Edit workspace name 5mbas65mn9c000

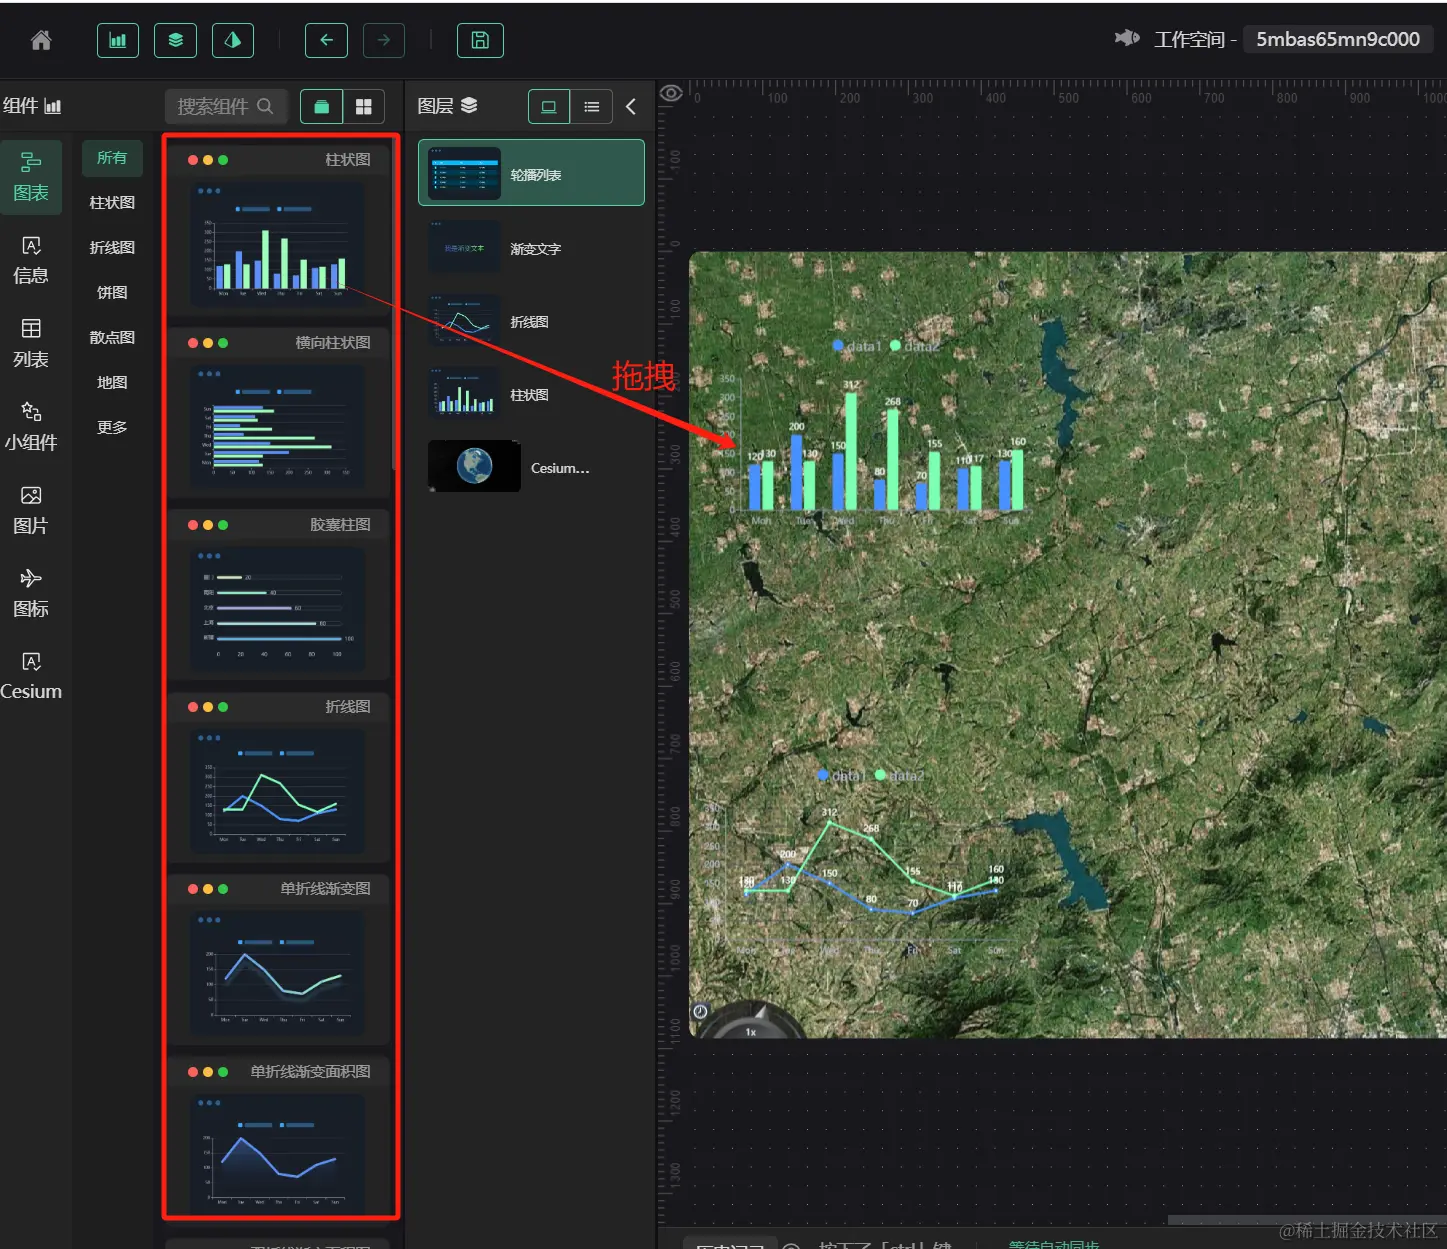(x=1338, y=39)
